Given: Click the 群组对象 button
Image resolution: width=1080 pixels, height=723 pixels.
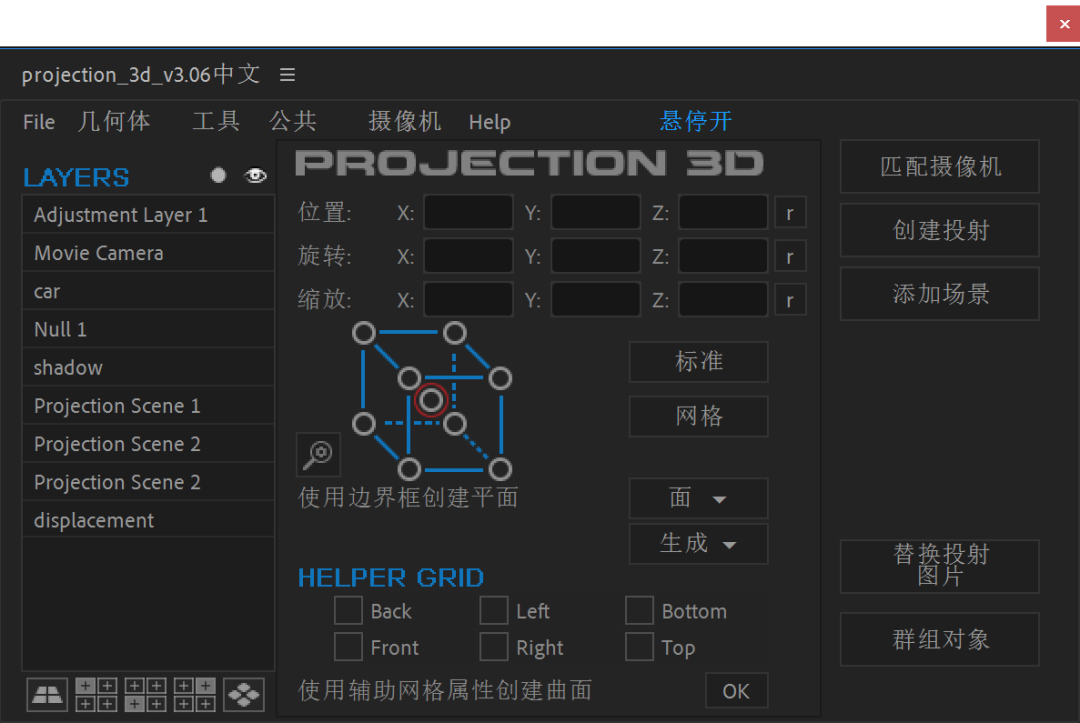Looking at the screenshot, I should 939,640.
